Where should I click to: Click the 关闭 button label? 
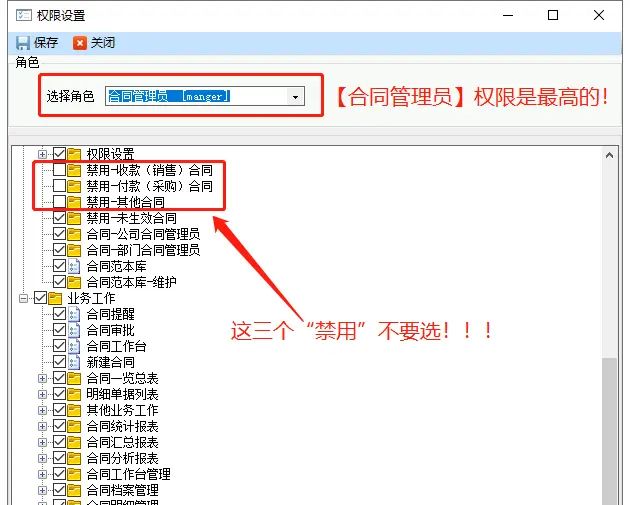103,43
